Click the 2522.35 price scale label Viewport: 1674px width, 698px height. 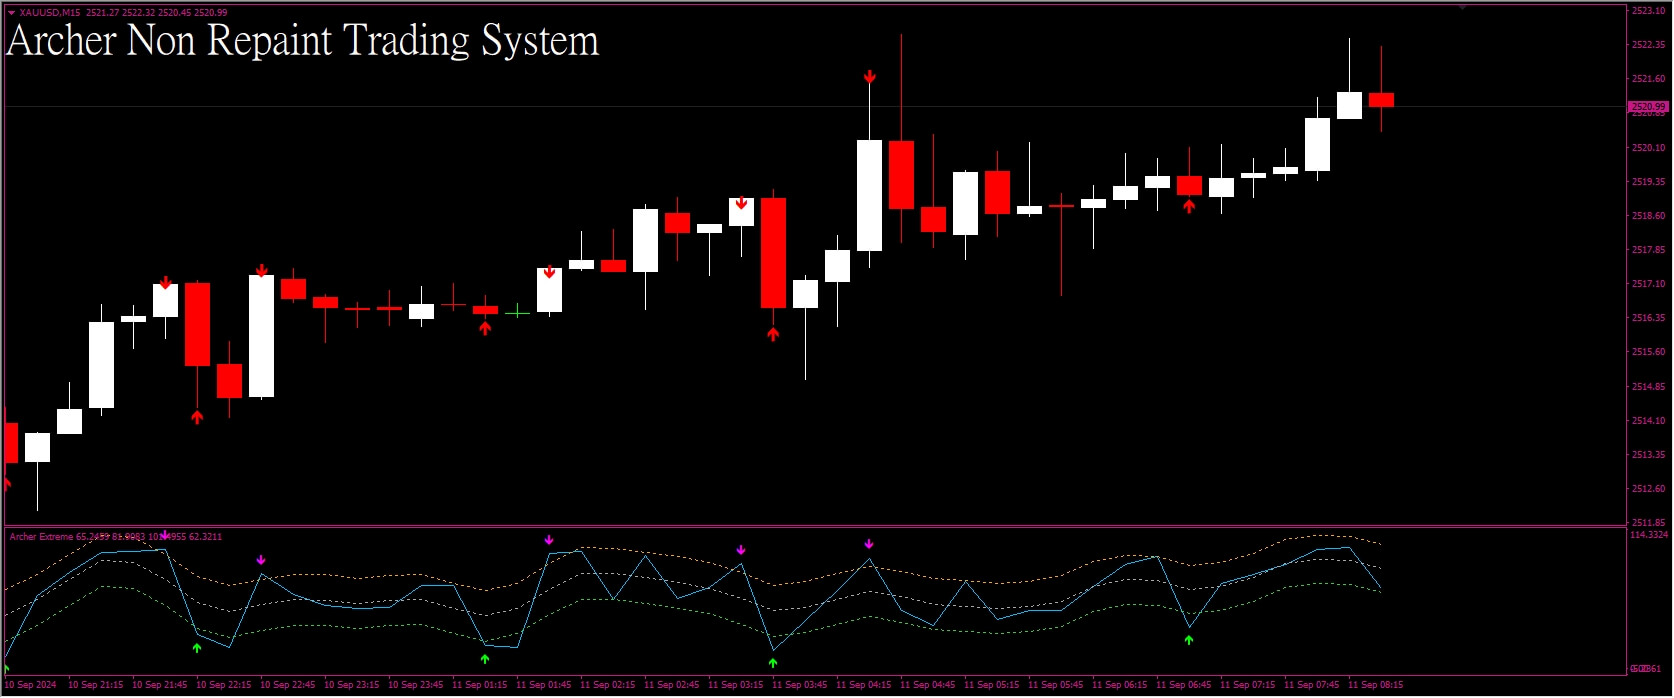(x=1649, y=44)
